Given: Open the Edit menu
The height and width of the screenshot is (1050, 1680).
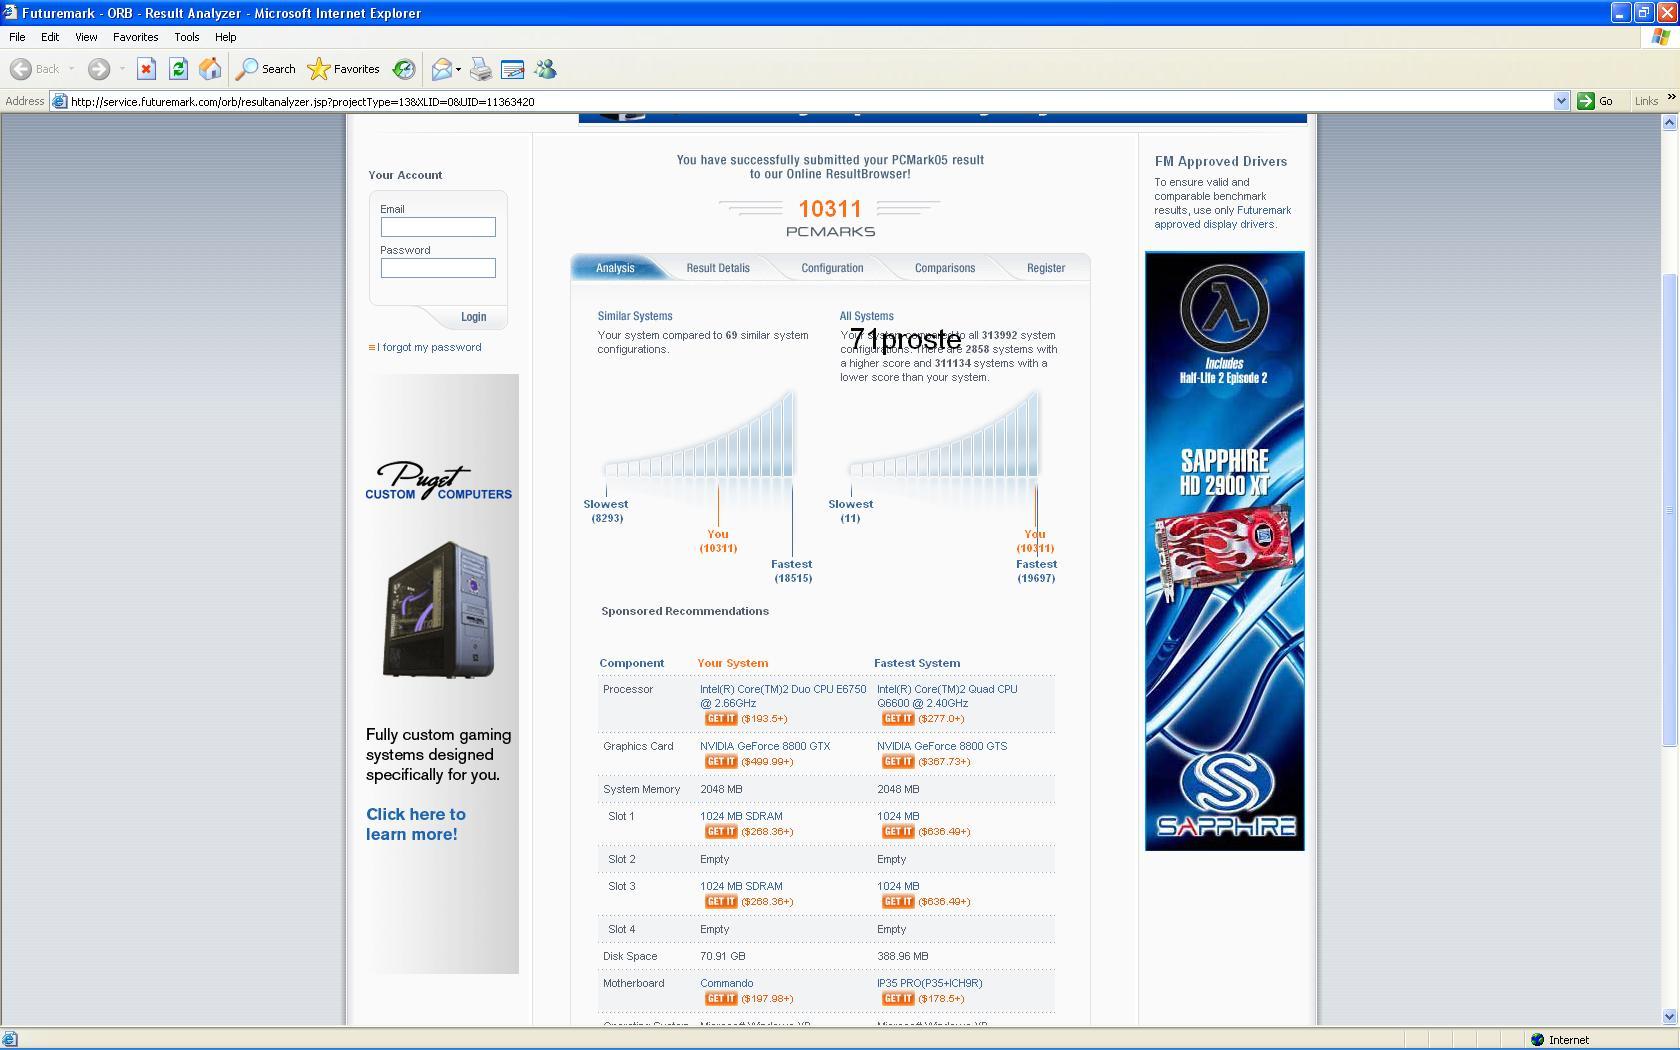Looking at the screenshot, I should click(50, 37).
